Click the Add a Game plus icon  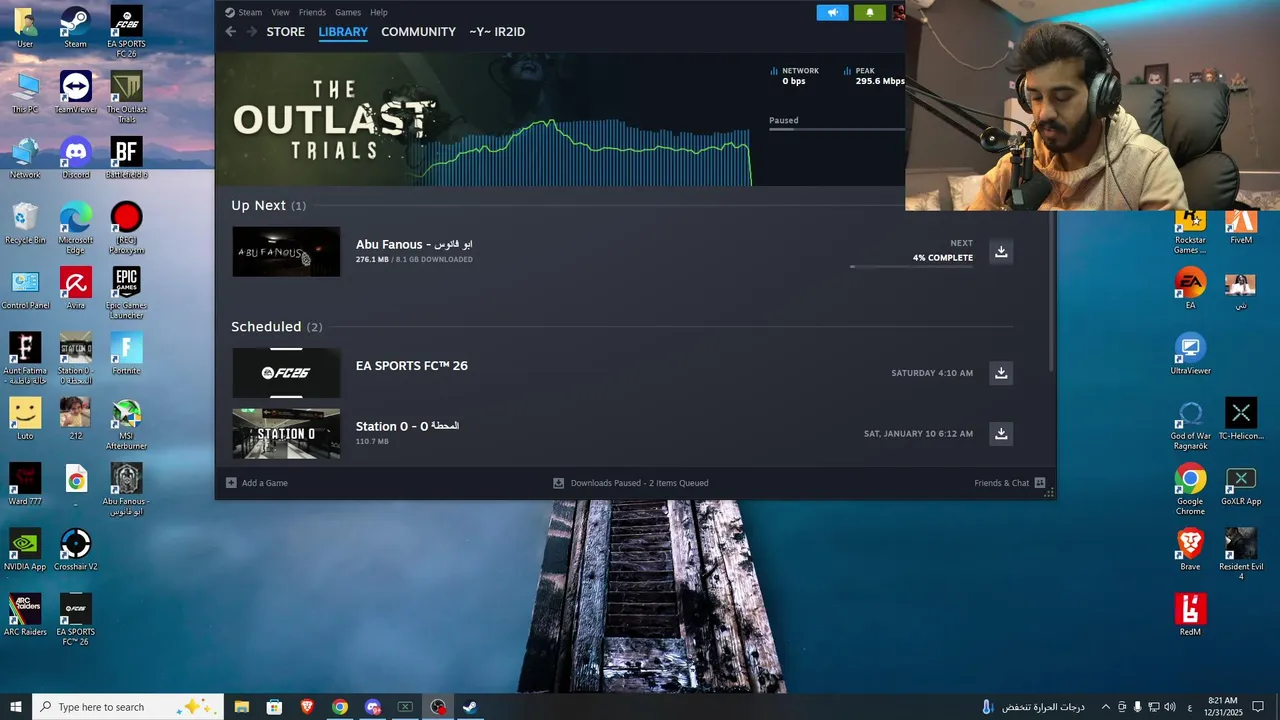click(231, 483)
